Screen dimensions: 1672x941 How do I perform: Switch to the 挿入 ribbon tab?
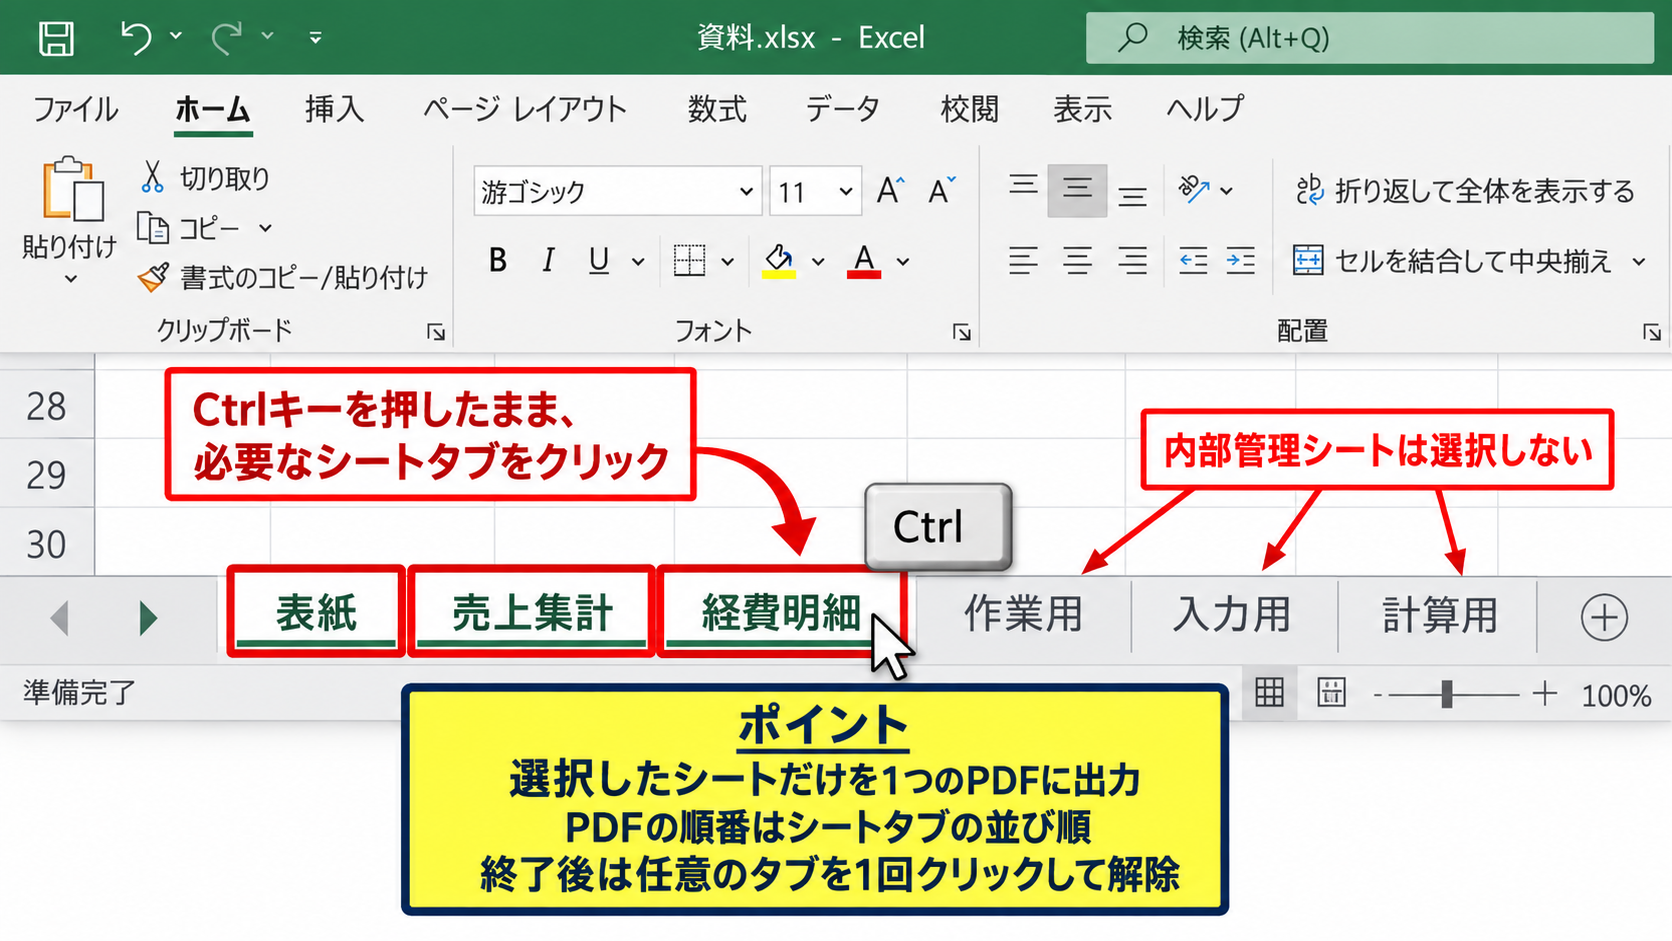(x=334, y=108)
